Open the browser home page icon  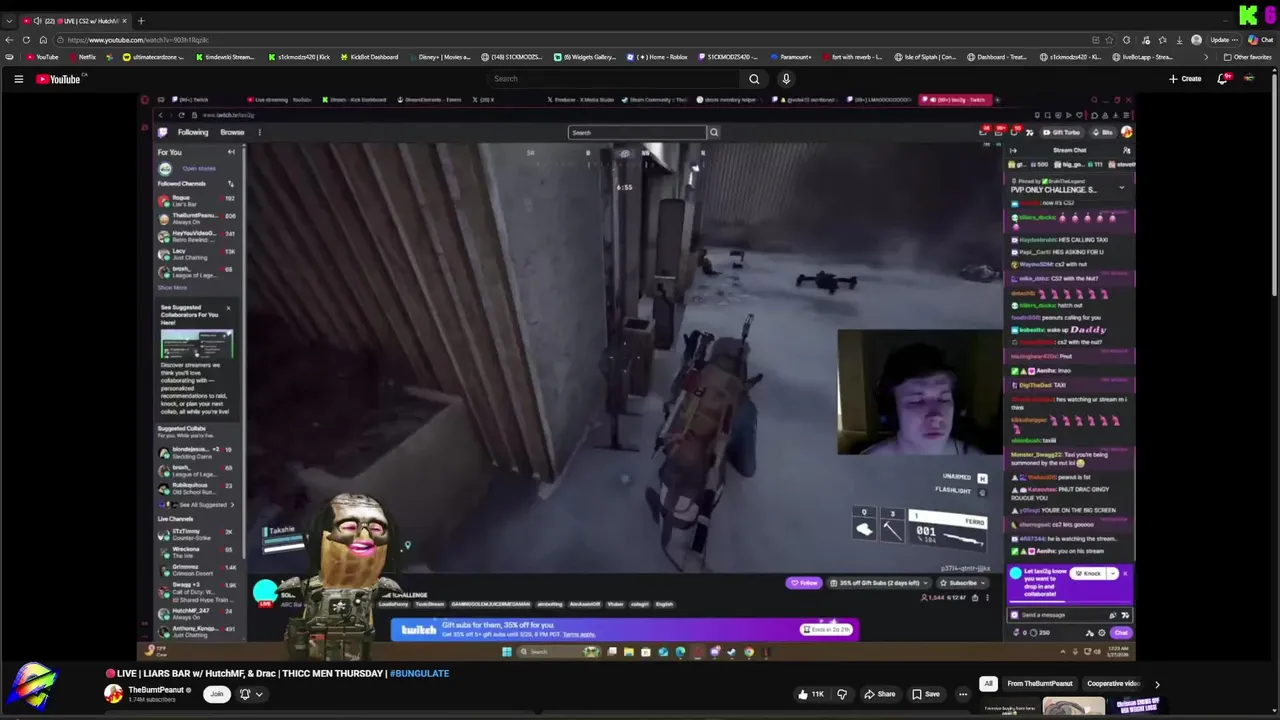(43, 40)
